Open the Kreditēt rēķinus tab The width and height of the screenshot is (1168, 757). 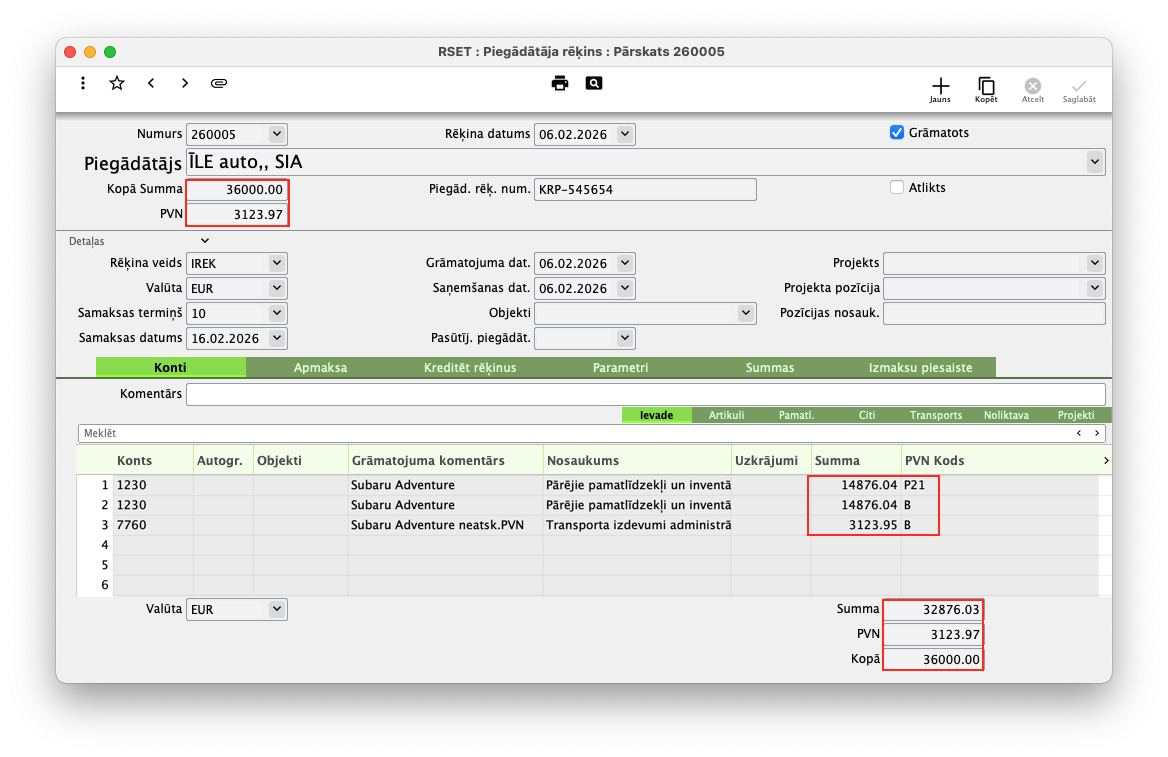[x=470, y=368]
